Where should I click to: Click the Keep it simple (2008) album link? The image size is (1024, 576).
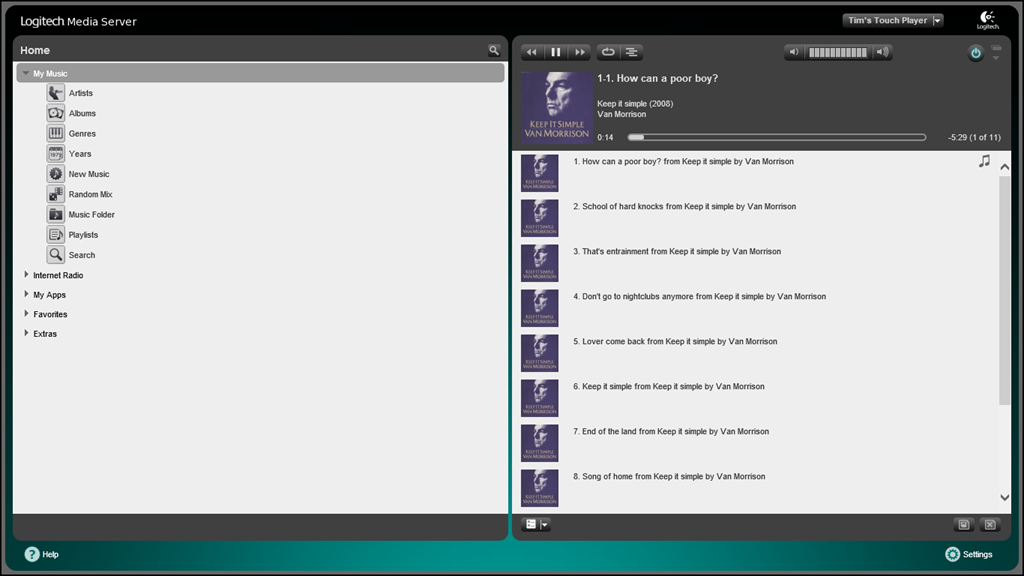(635, 104)
